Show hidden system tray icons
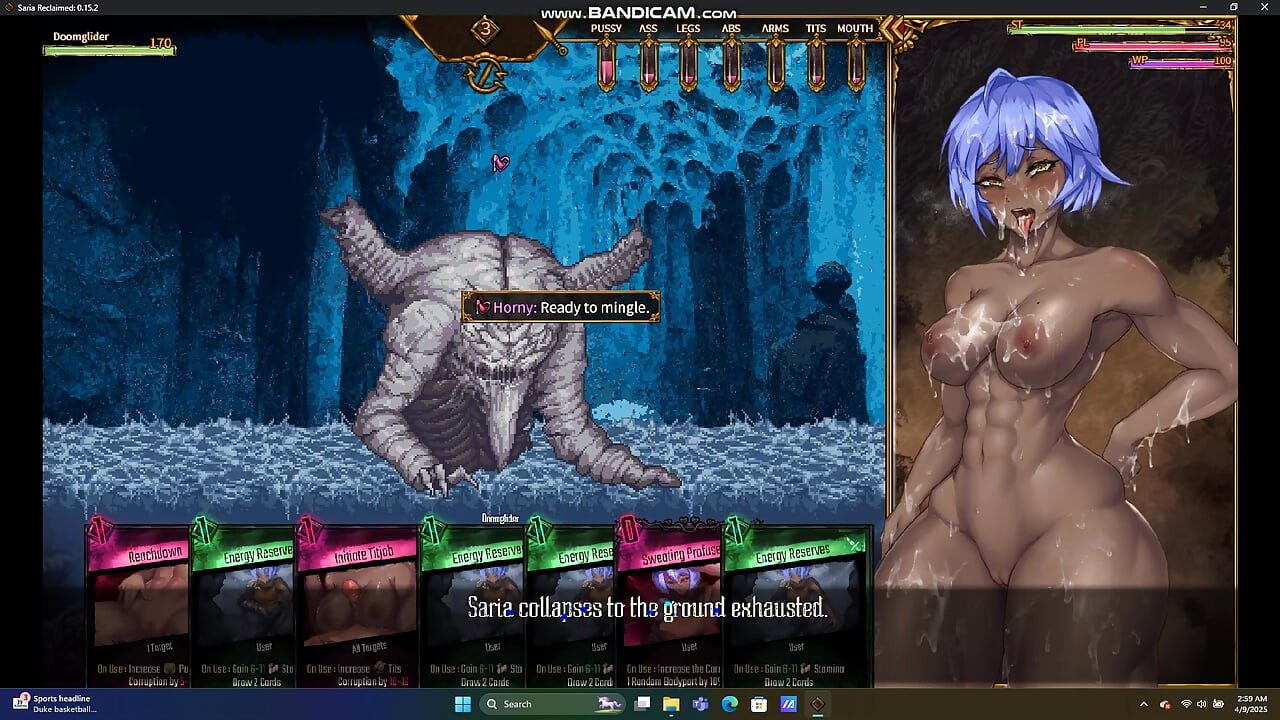 [x=1144, y=704]
